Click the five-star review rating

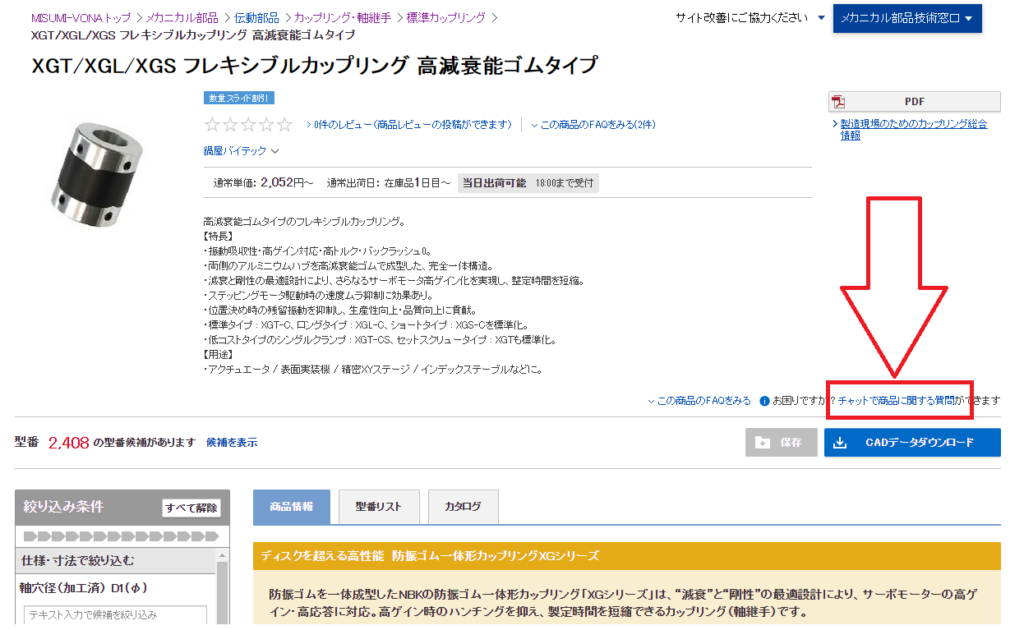point(248,125)
